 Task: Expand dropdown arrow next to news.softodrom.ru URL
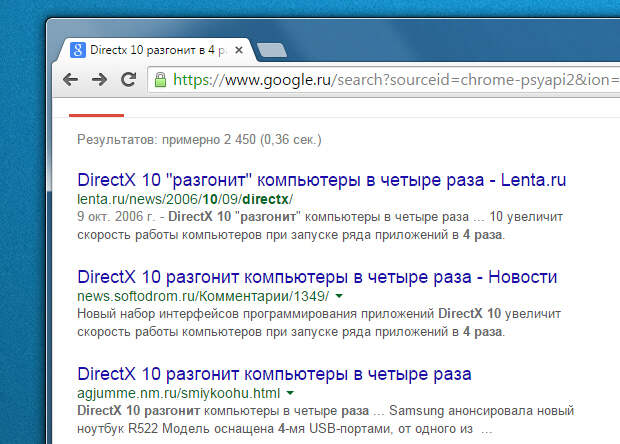tap(339, 296)
